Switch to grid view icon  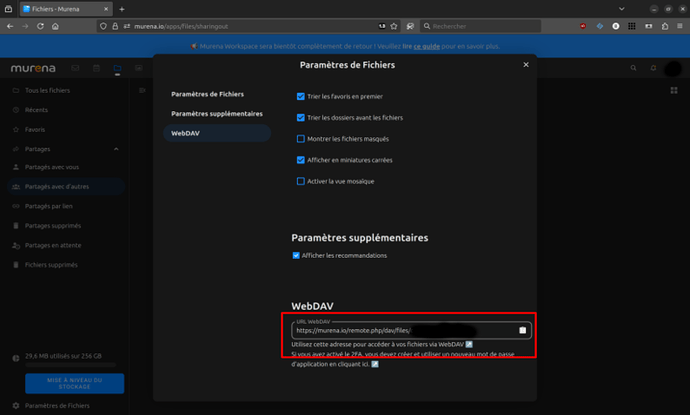(674, 90)
